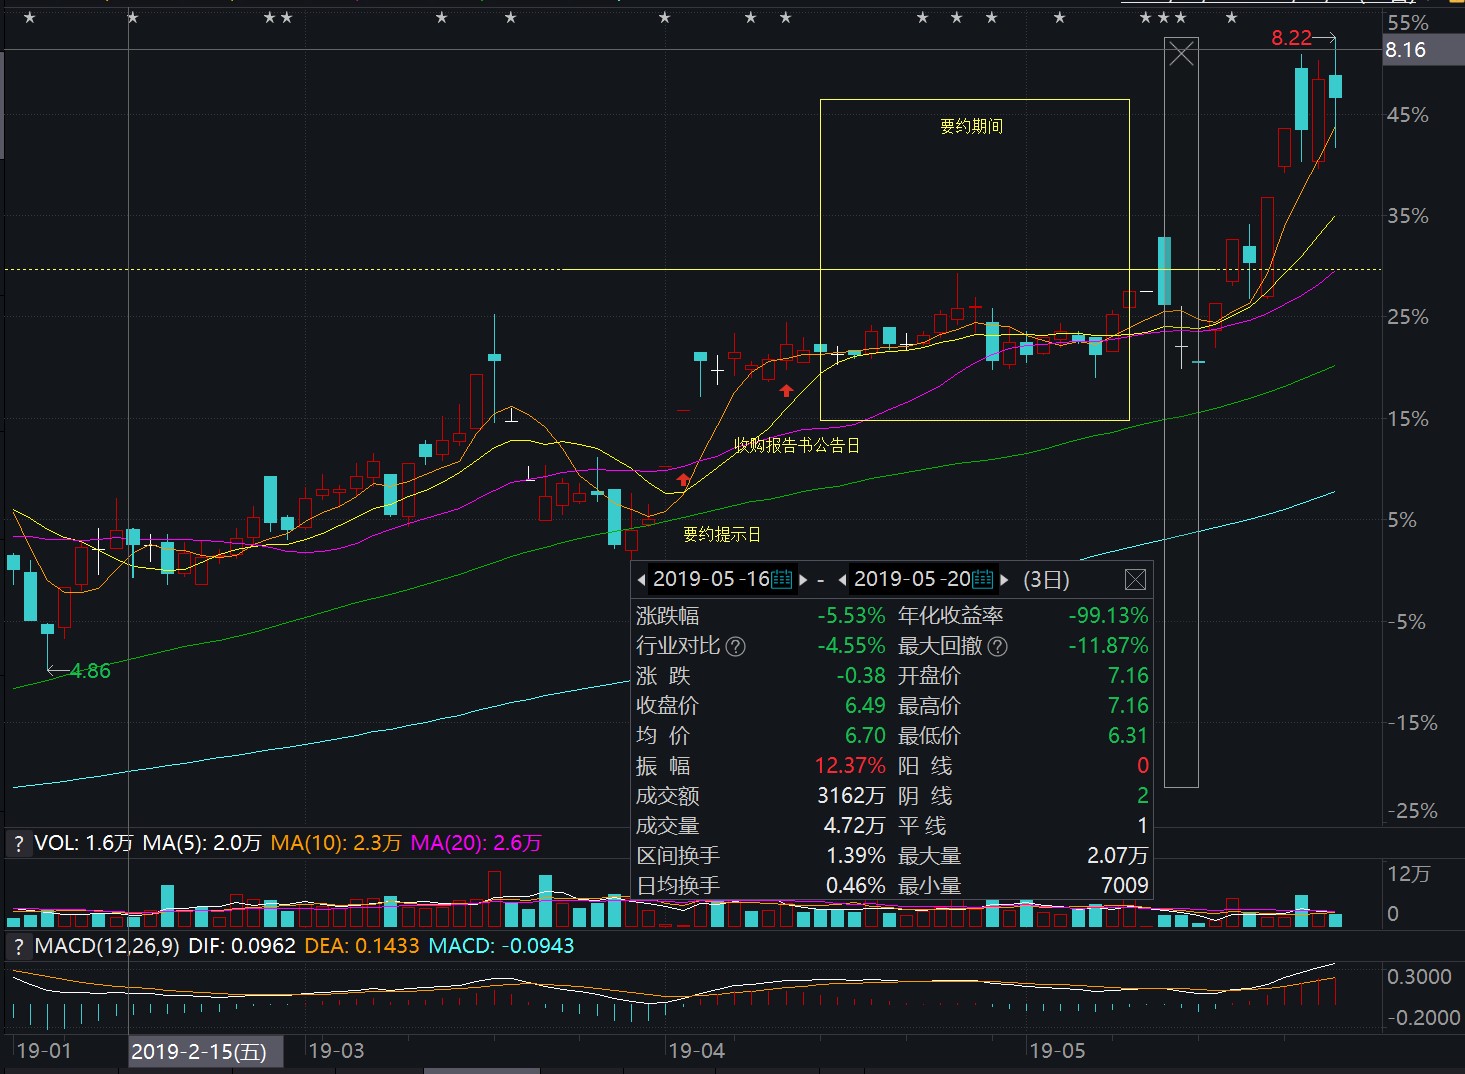Image resolution: width=1465 pixels, height=1074 pixels.
Task: Open the start date calendar picker
Action: pos(782,579)
